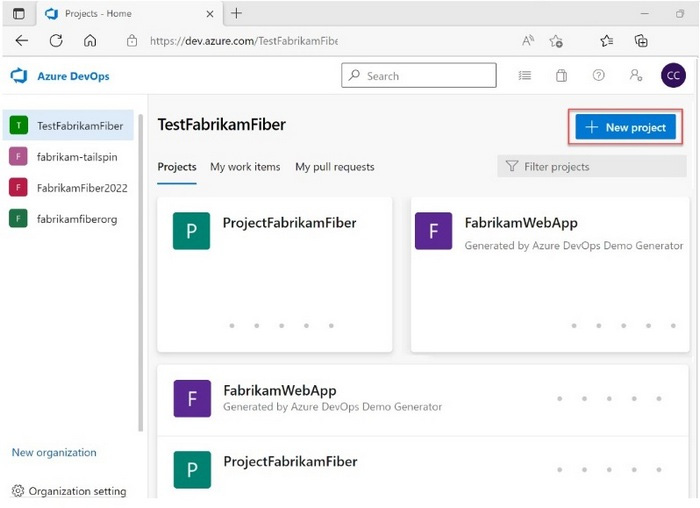Close the Projects - Home tab
The height and width of the screenshot is (508, 700).
tap(209, 14)
